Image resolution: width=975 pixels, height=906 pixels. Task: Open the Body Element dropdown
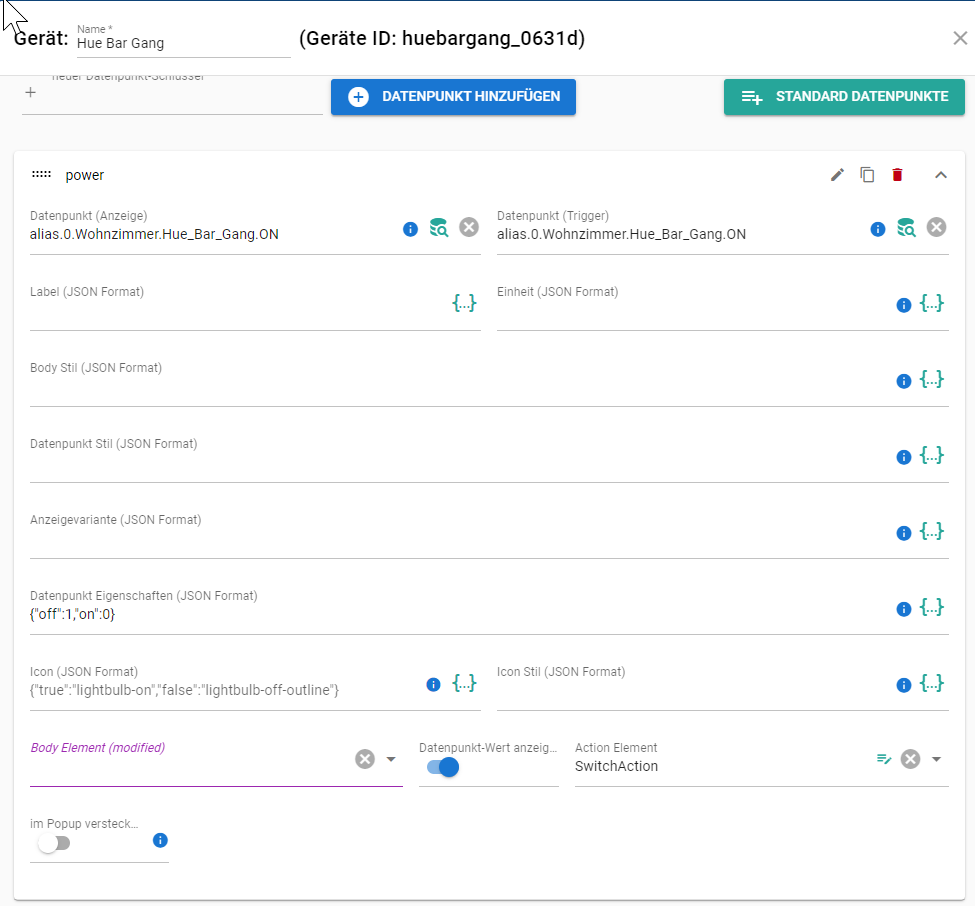coord(391,759)
